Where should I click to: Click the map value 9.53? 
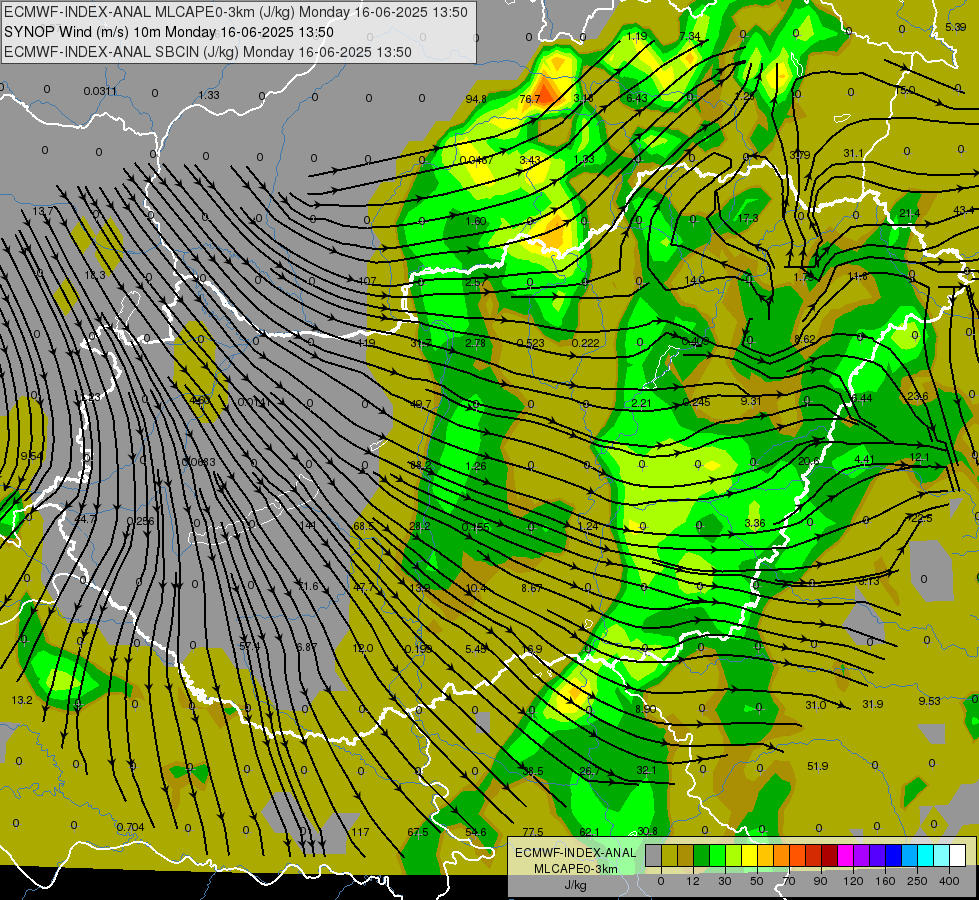pyautogui.click(x=929, y=701)
